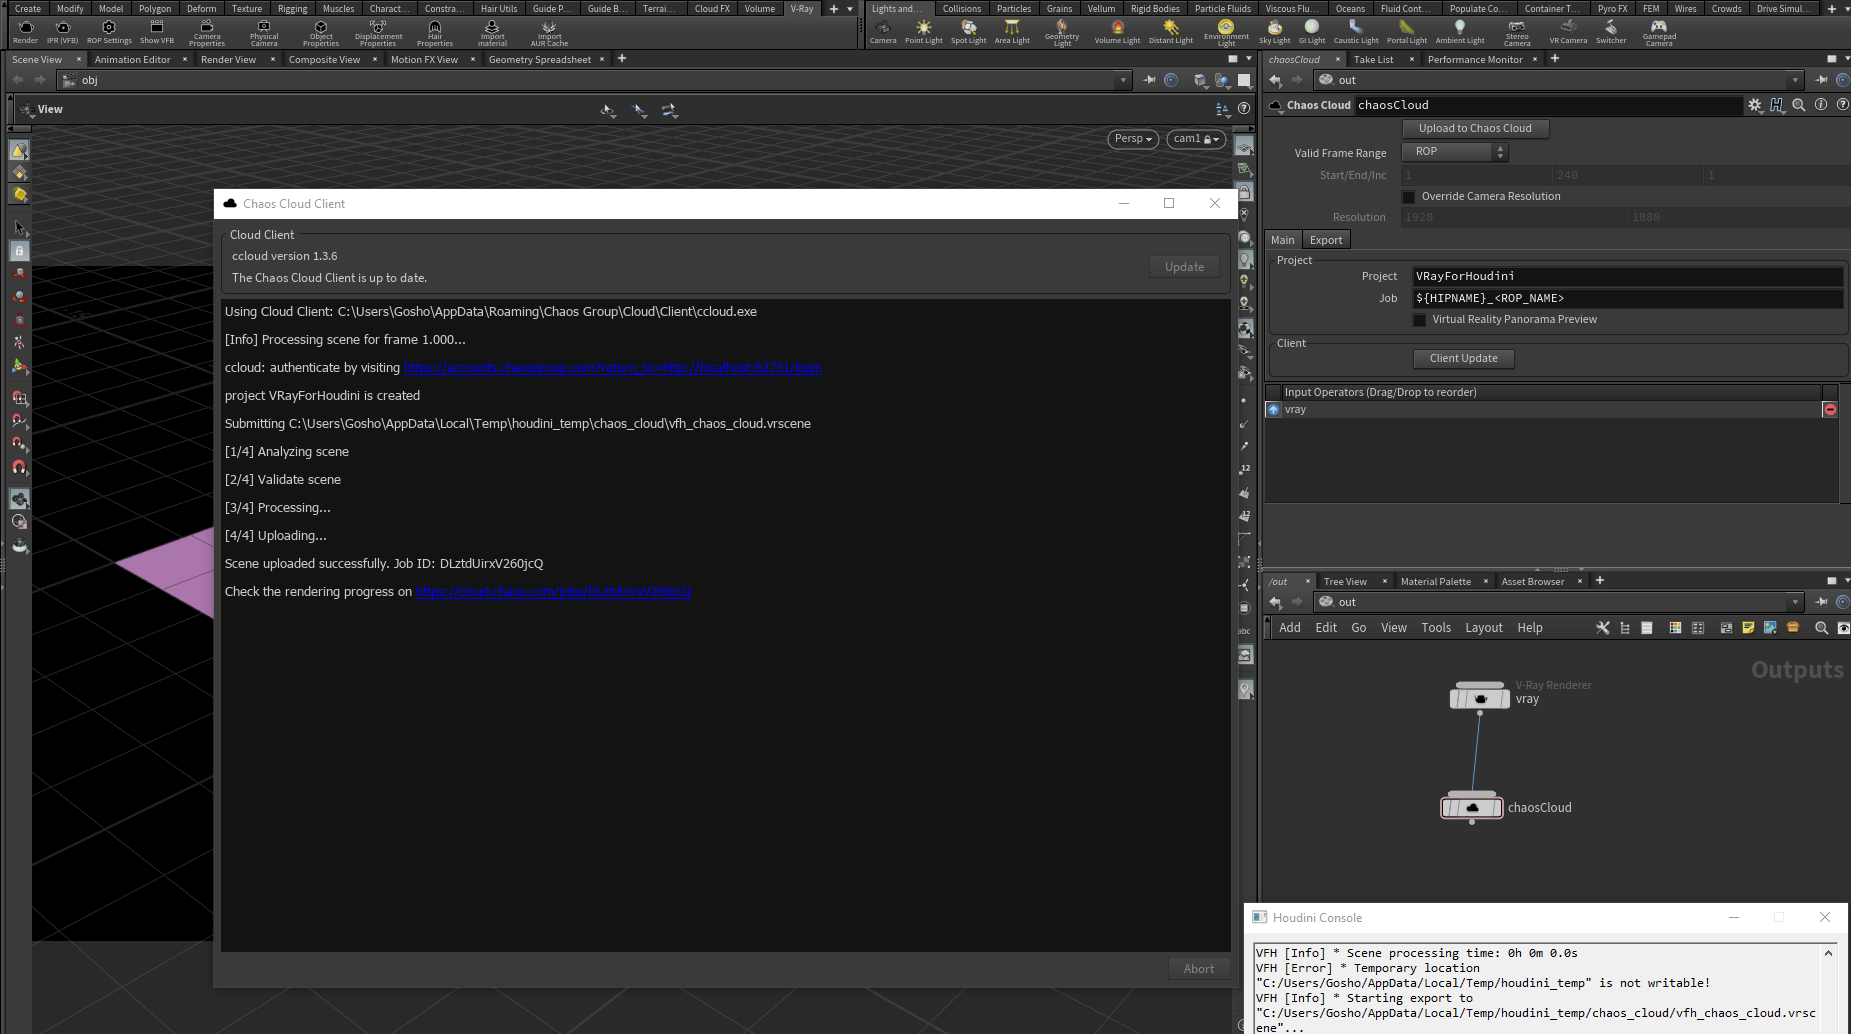Click Upload to Chaos Cloud button

click(x=1475, y=128)
